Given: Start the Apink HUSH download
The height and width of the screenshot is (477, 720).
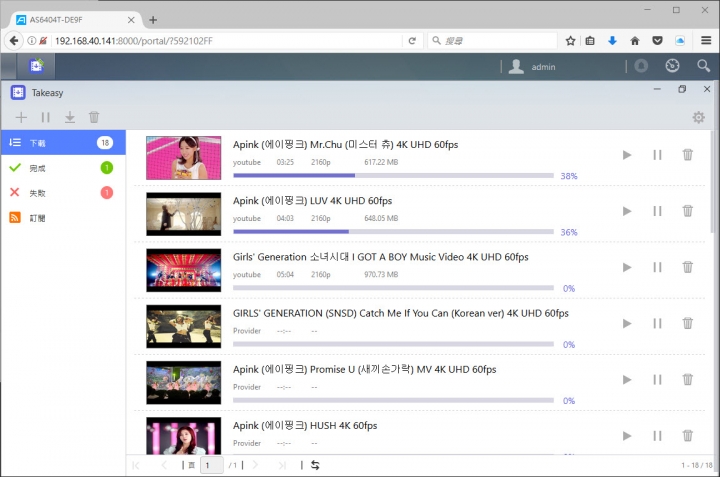Looking at the screenshot, I should click(x=627, y=436).
